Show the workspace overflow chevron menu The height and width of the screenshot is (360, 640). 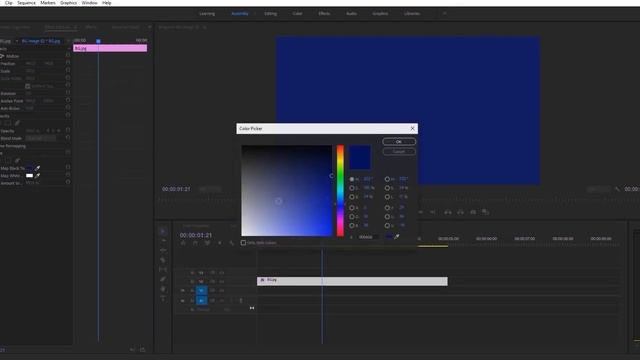click(444, 13)
